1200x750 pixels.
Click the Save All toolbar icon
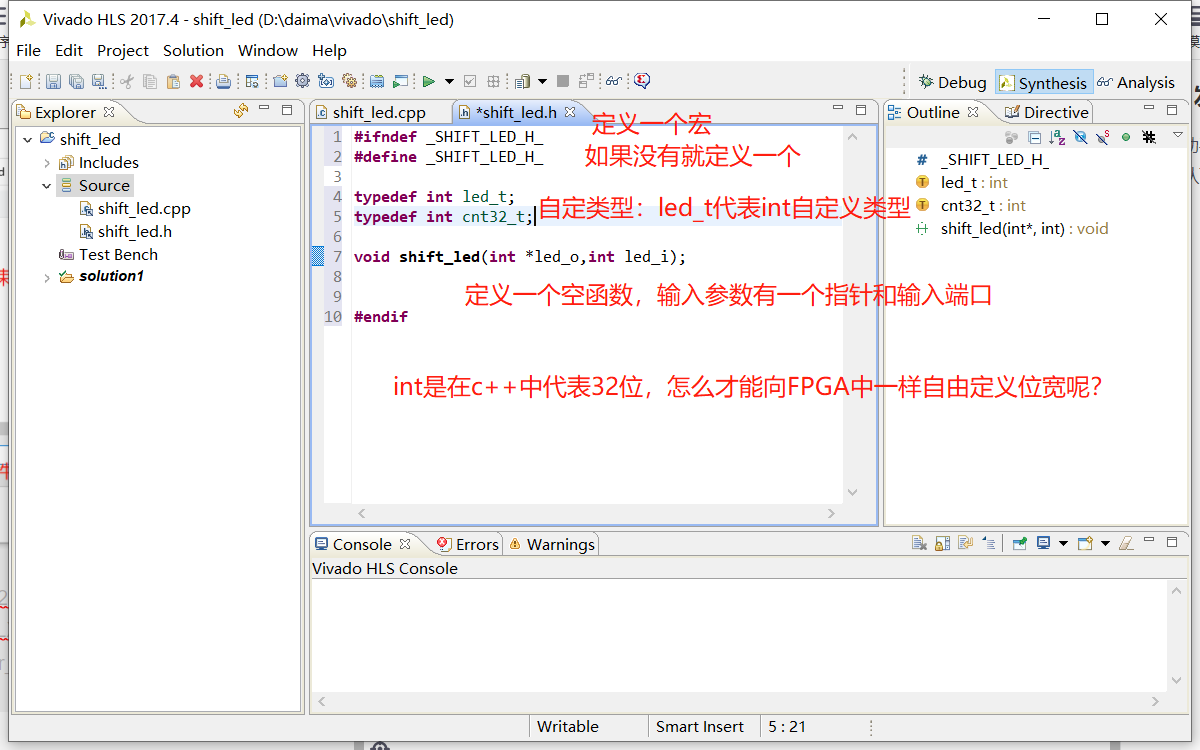pyautogui.click(x=76, y=81)
